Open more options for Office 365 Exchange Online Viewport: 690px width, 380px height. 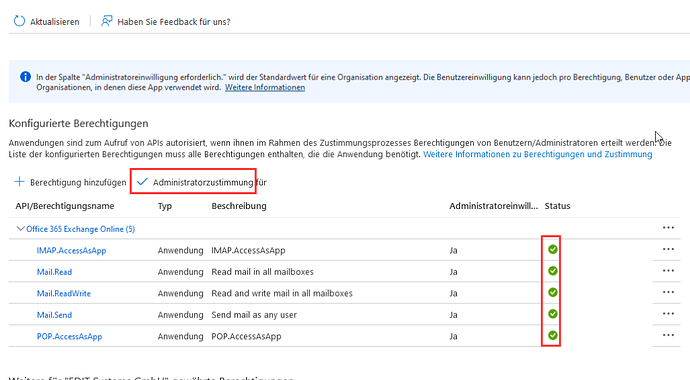click(668, 228)
